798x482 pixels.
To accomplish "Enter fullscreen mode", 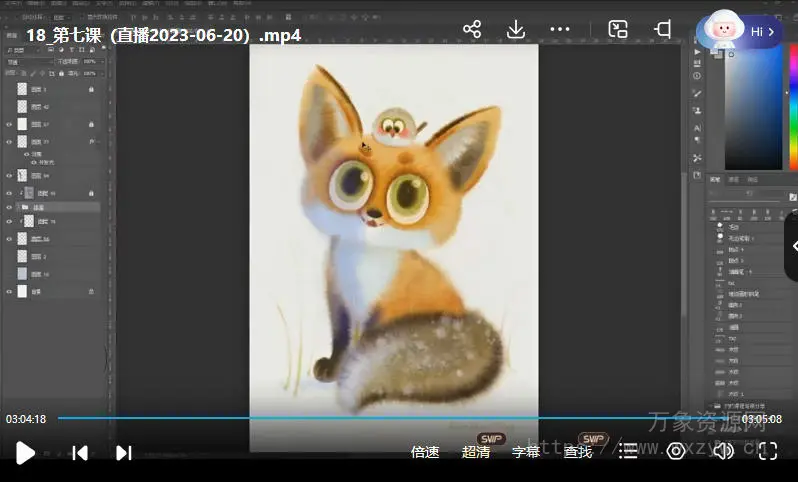I will coord(767,452).
